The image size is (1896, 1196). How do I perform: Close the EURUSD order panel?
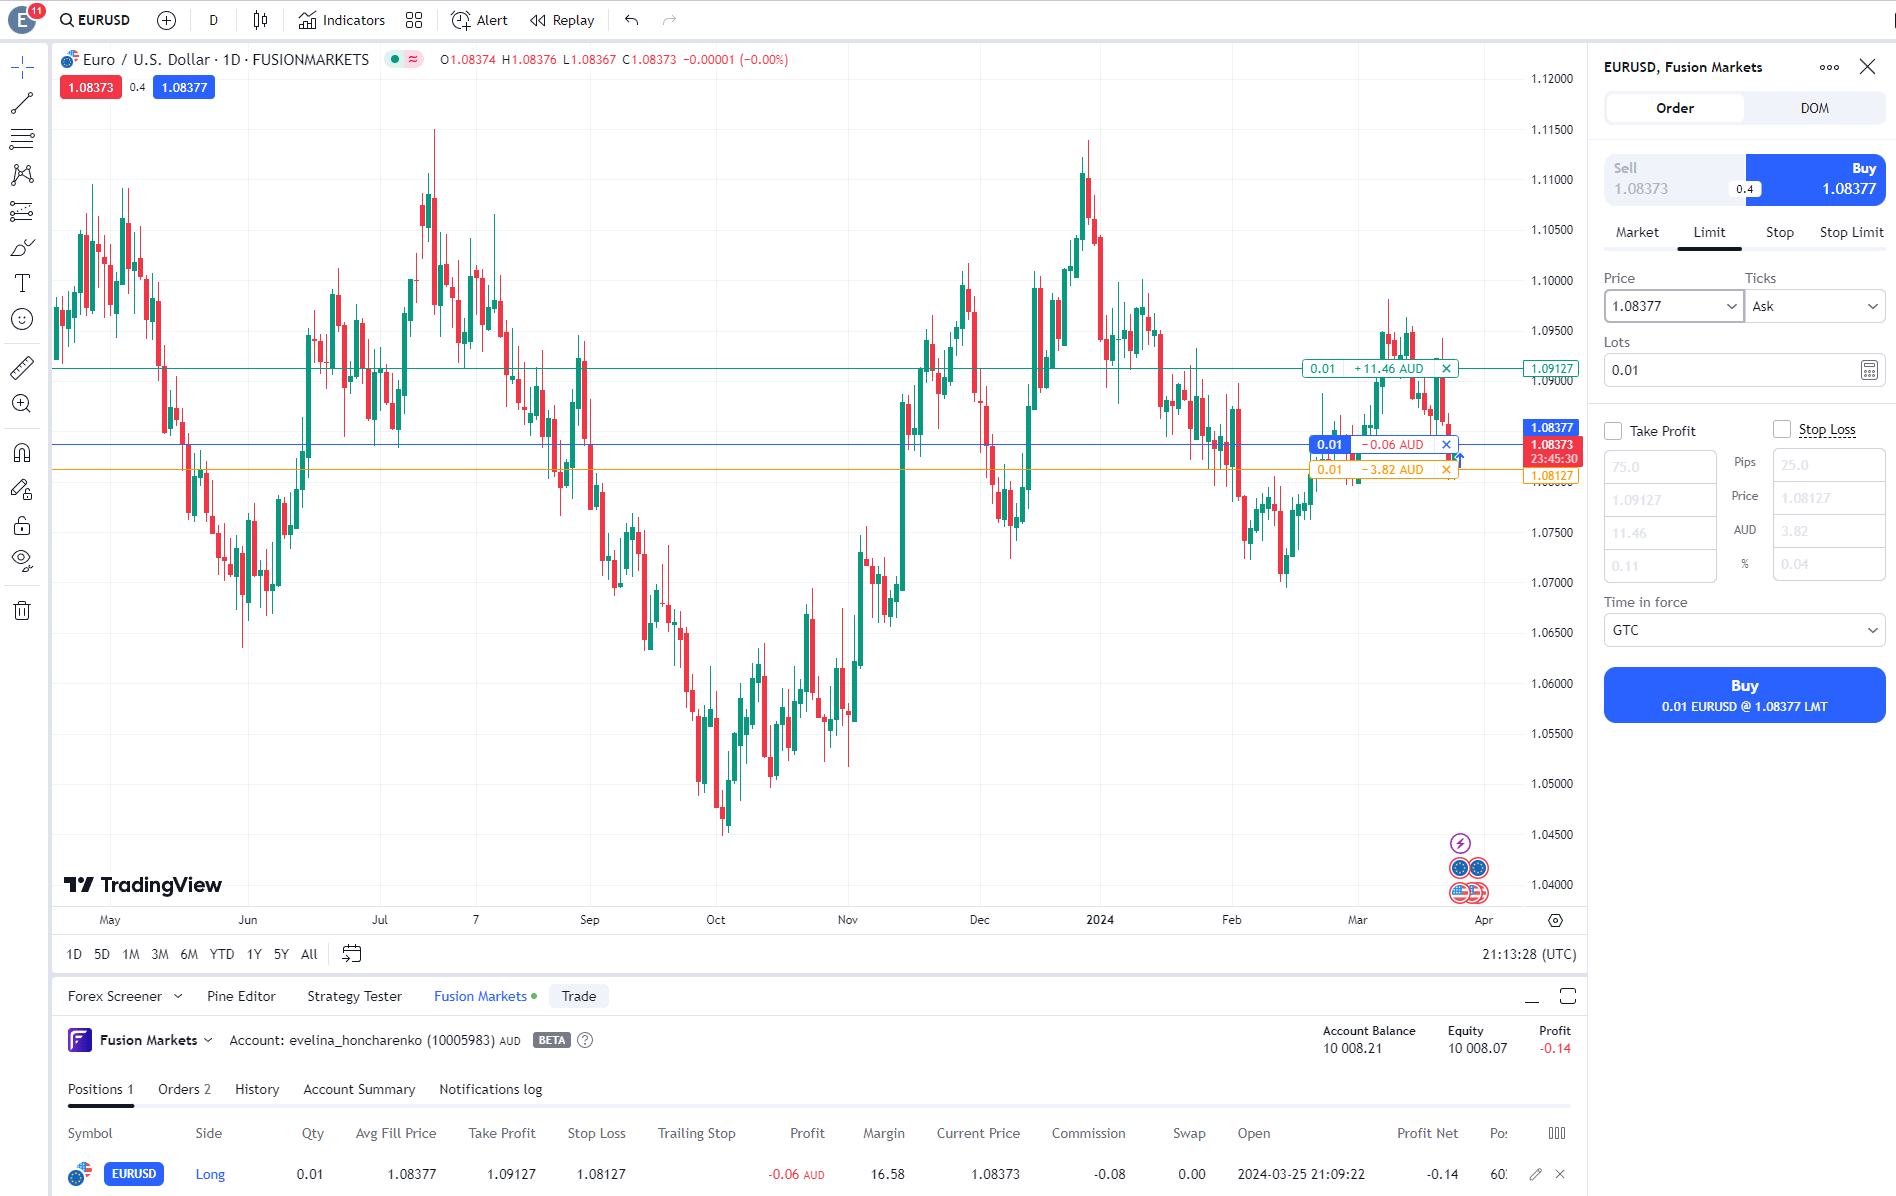(x=1867, y=67)
